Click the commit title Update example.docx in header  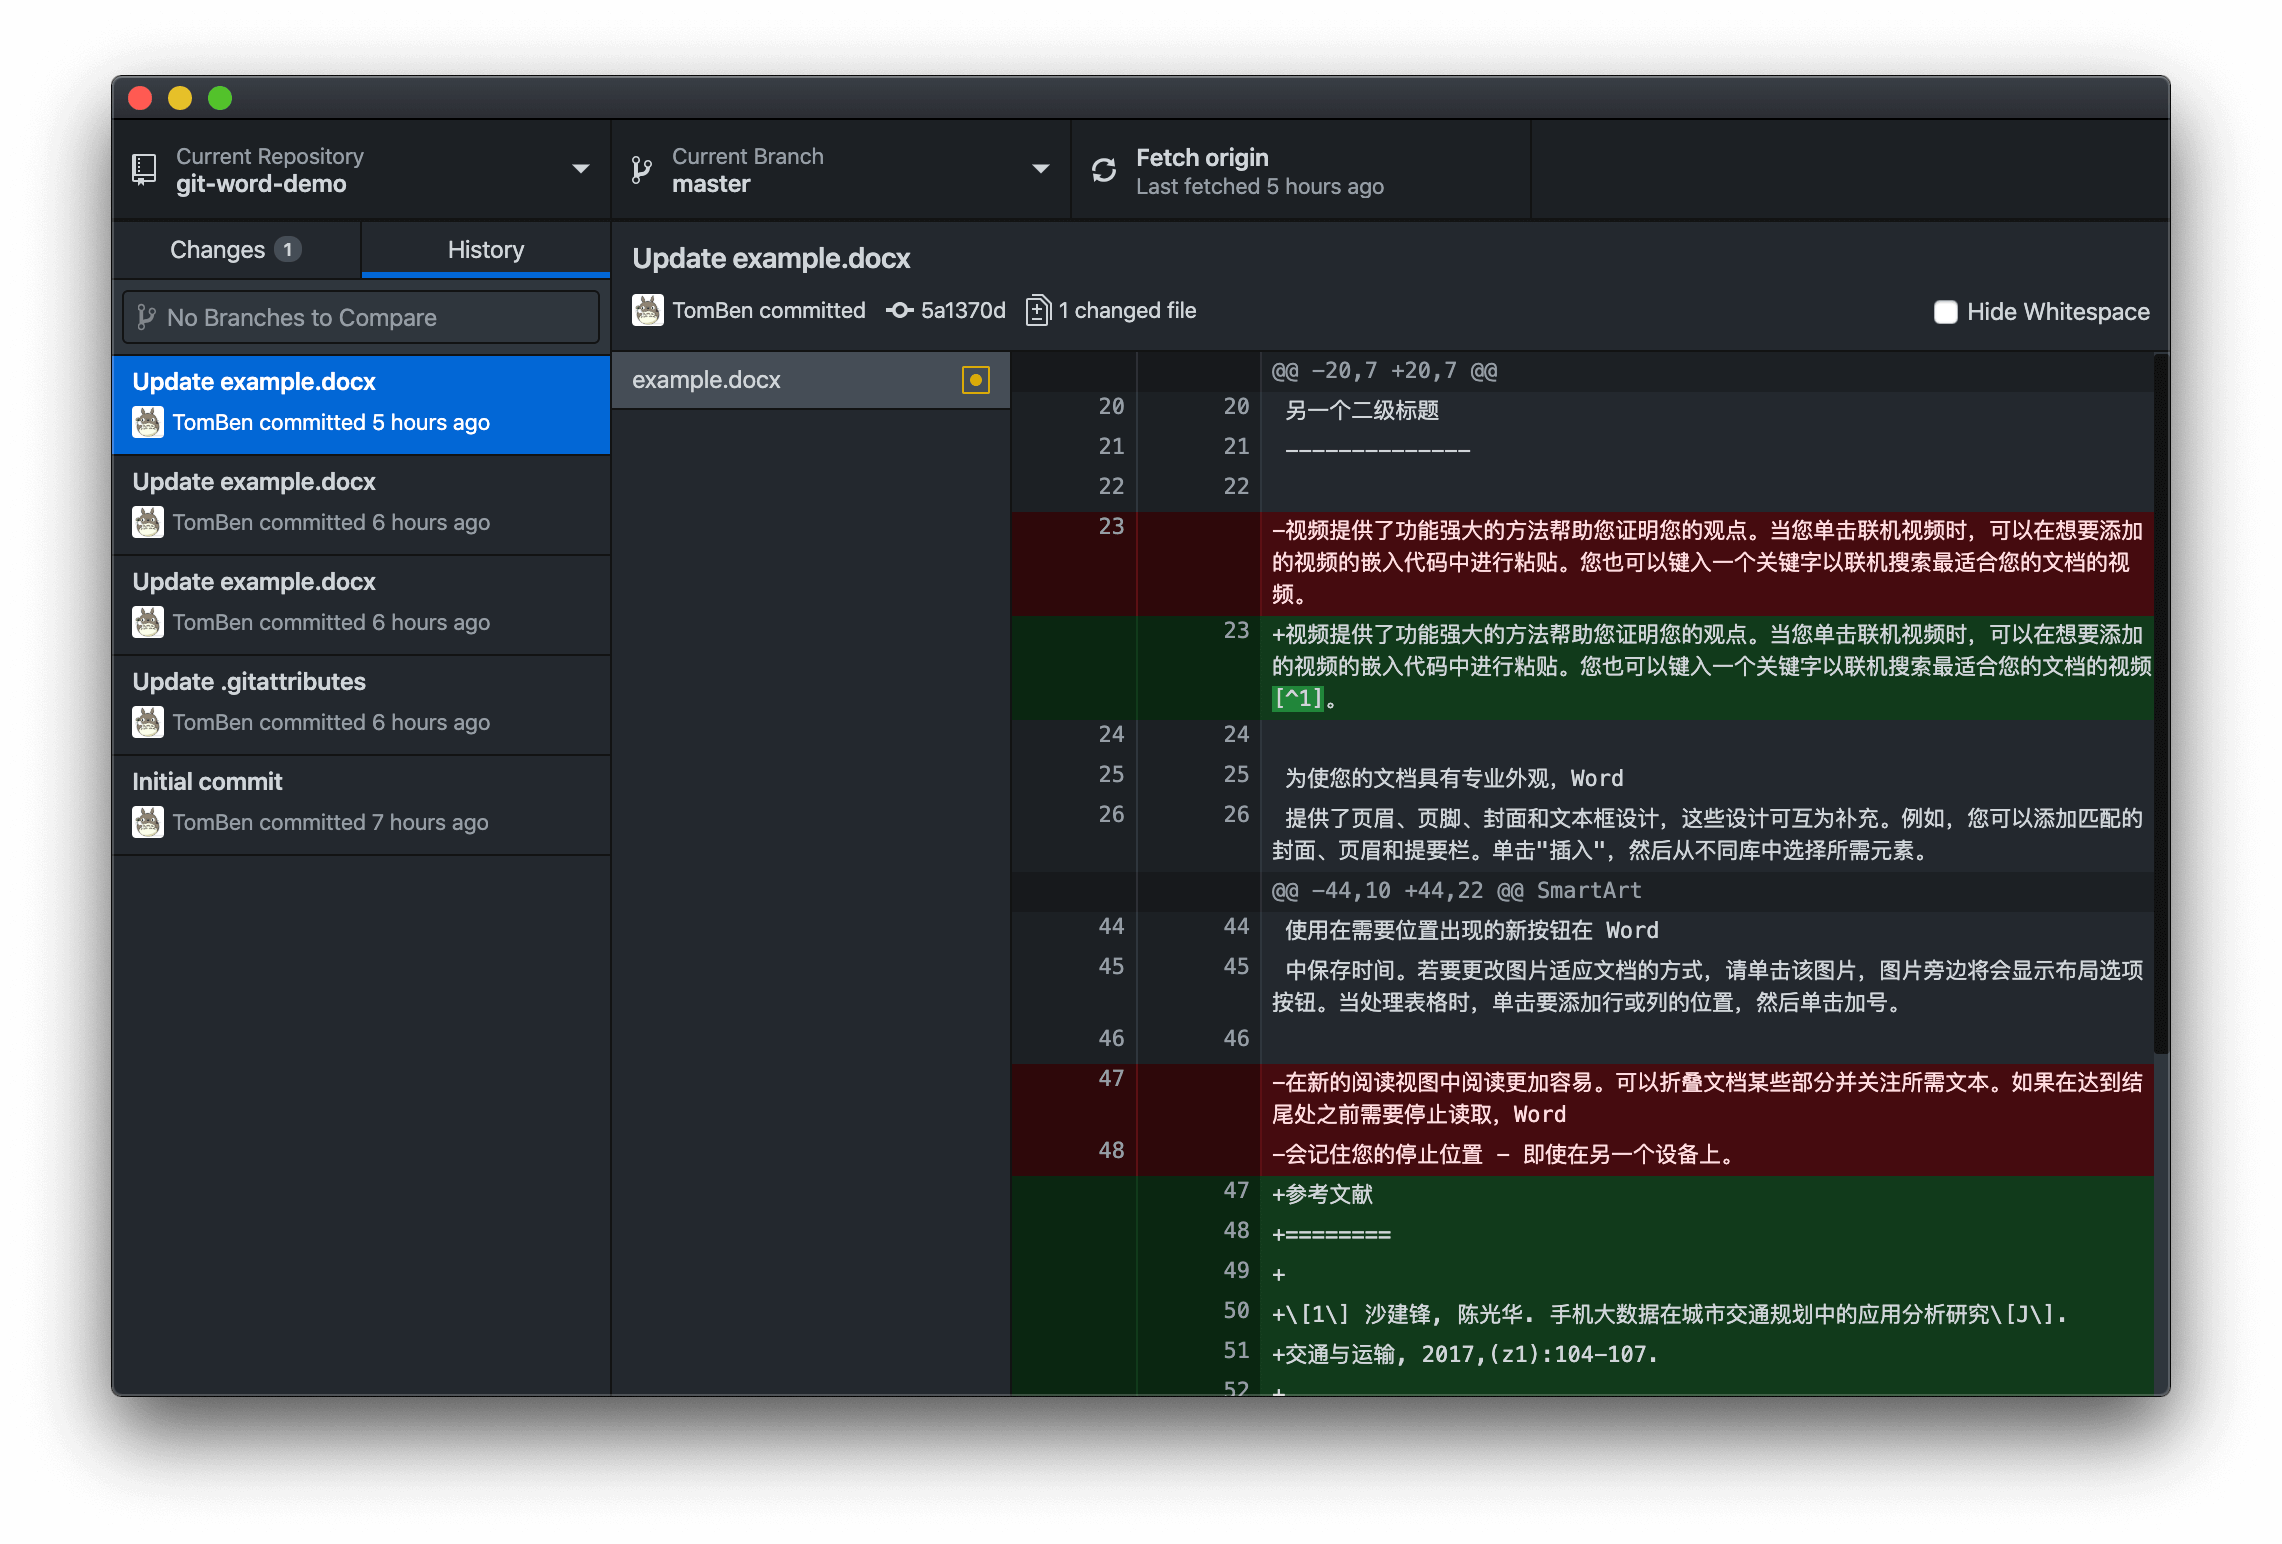771,258
